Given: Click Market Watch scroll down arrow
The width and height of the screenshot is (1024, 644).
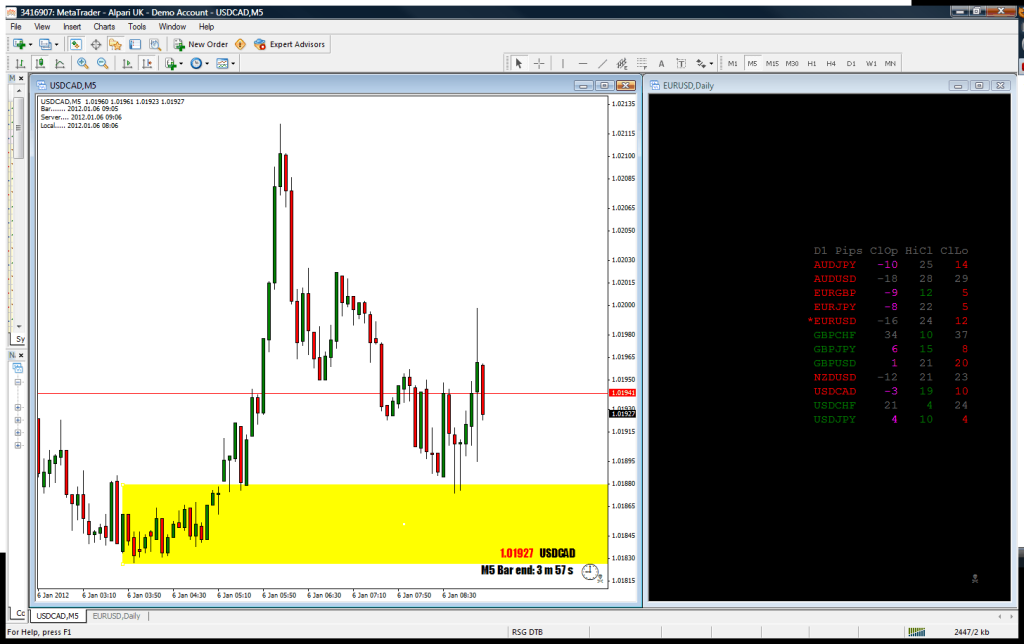Looking at the screenshot, I should tap(19, 326).
